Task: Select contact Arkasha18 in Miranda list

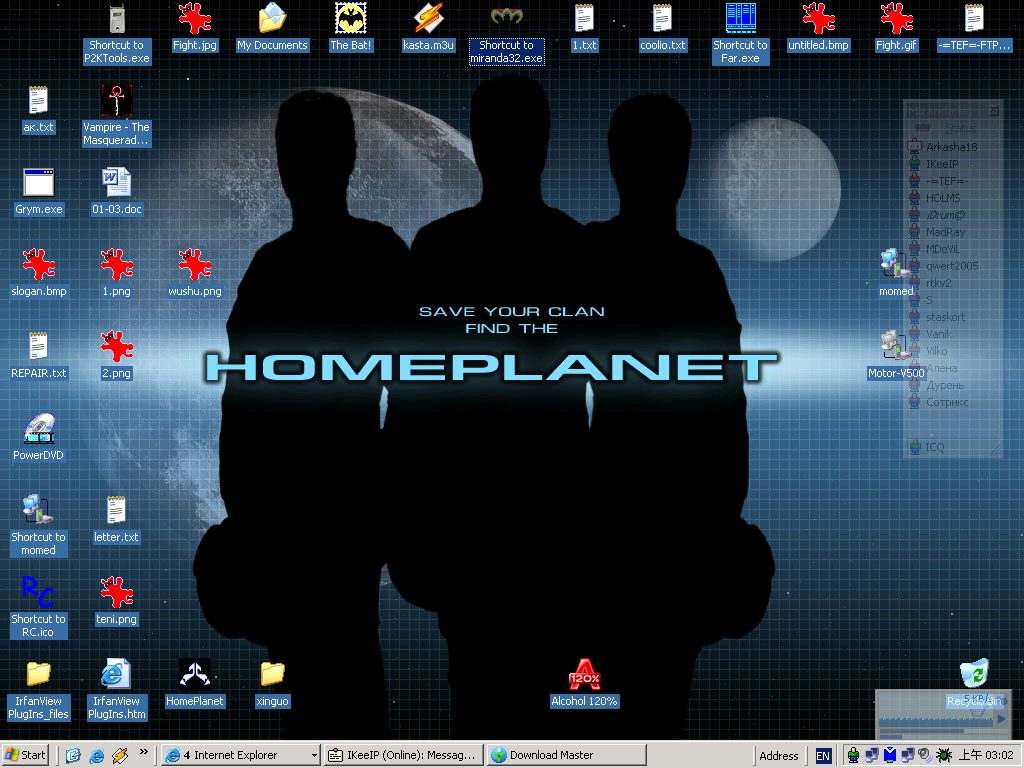Action: [x=952, y=147]
